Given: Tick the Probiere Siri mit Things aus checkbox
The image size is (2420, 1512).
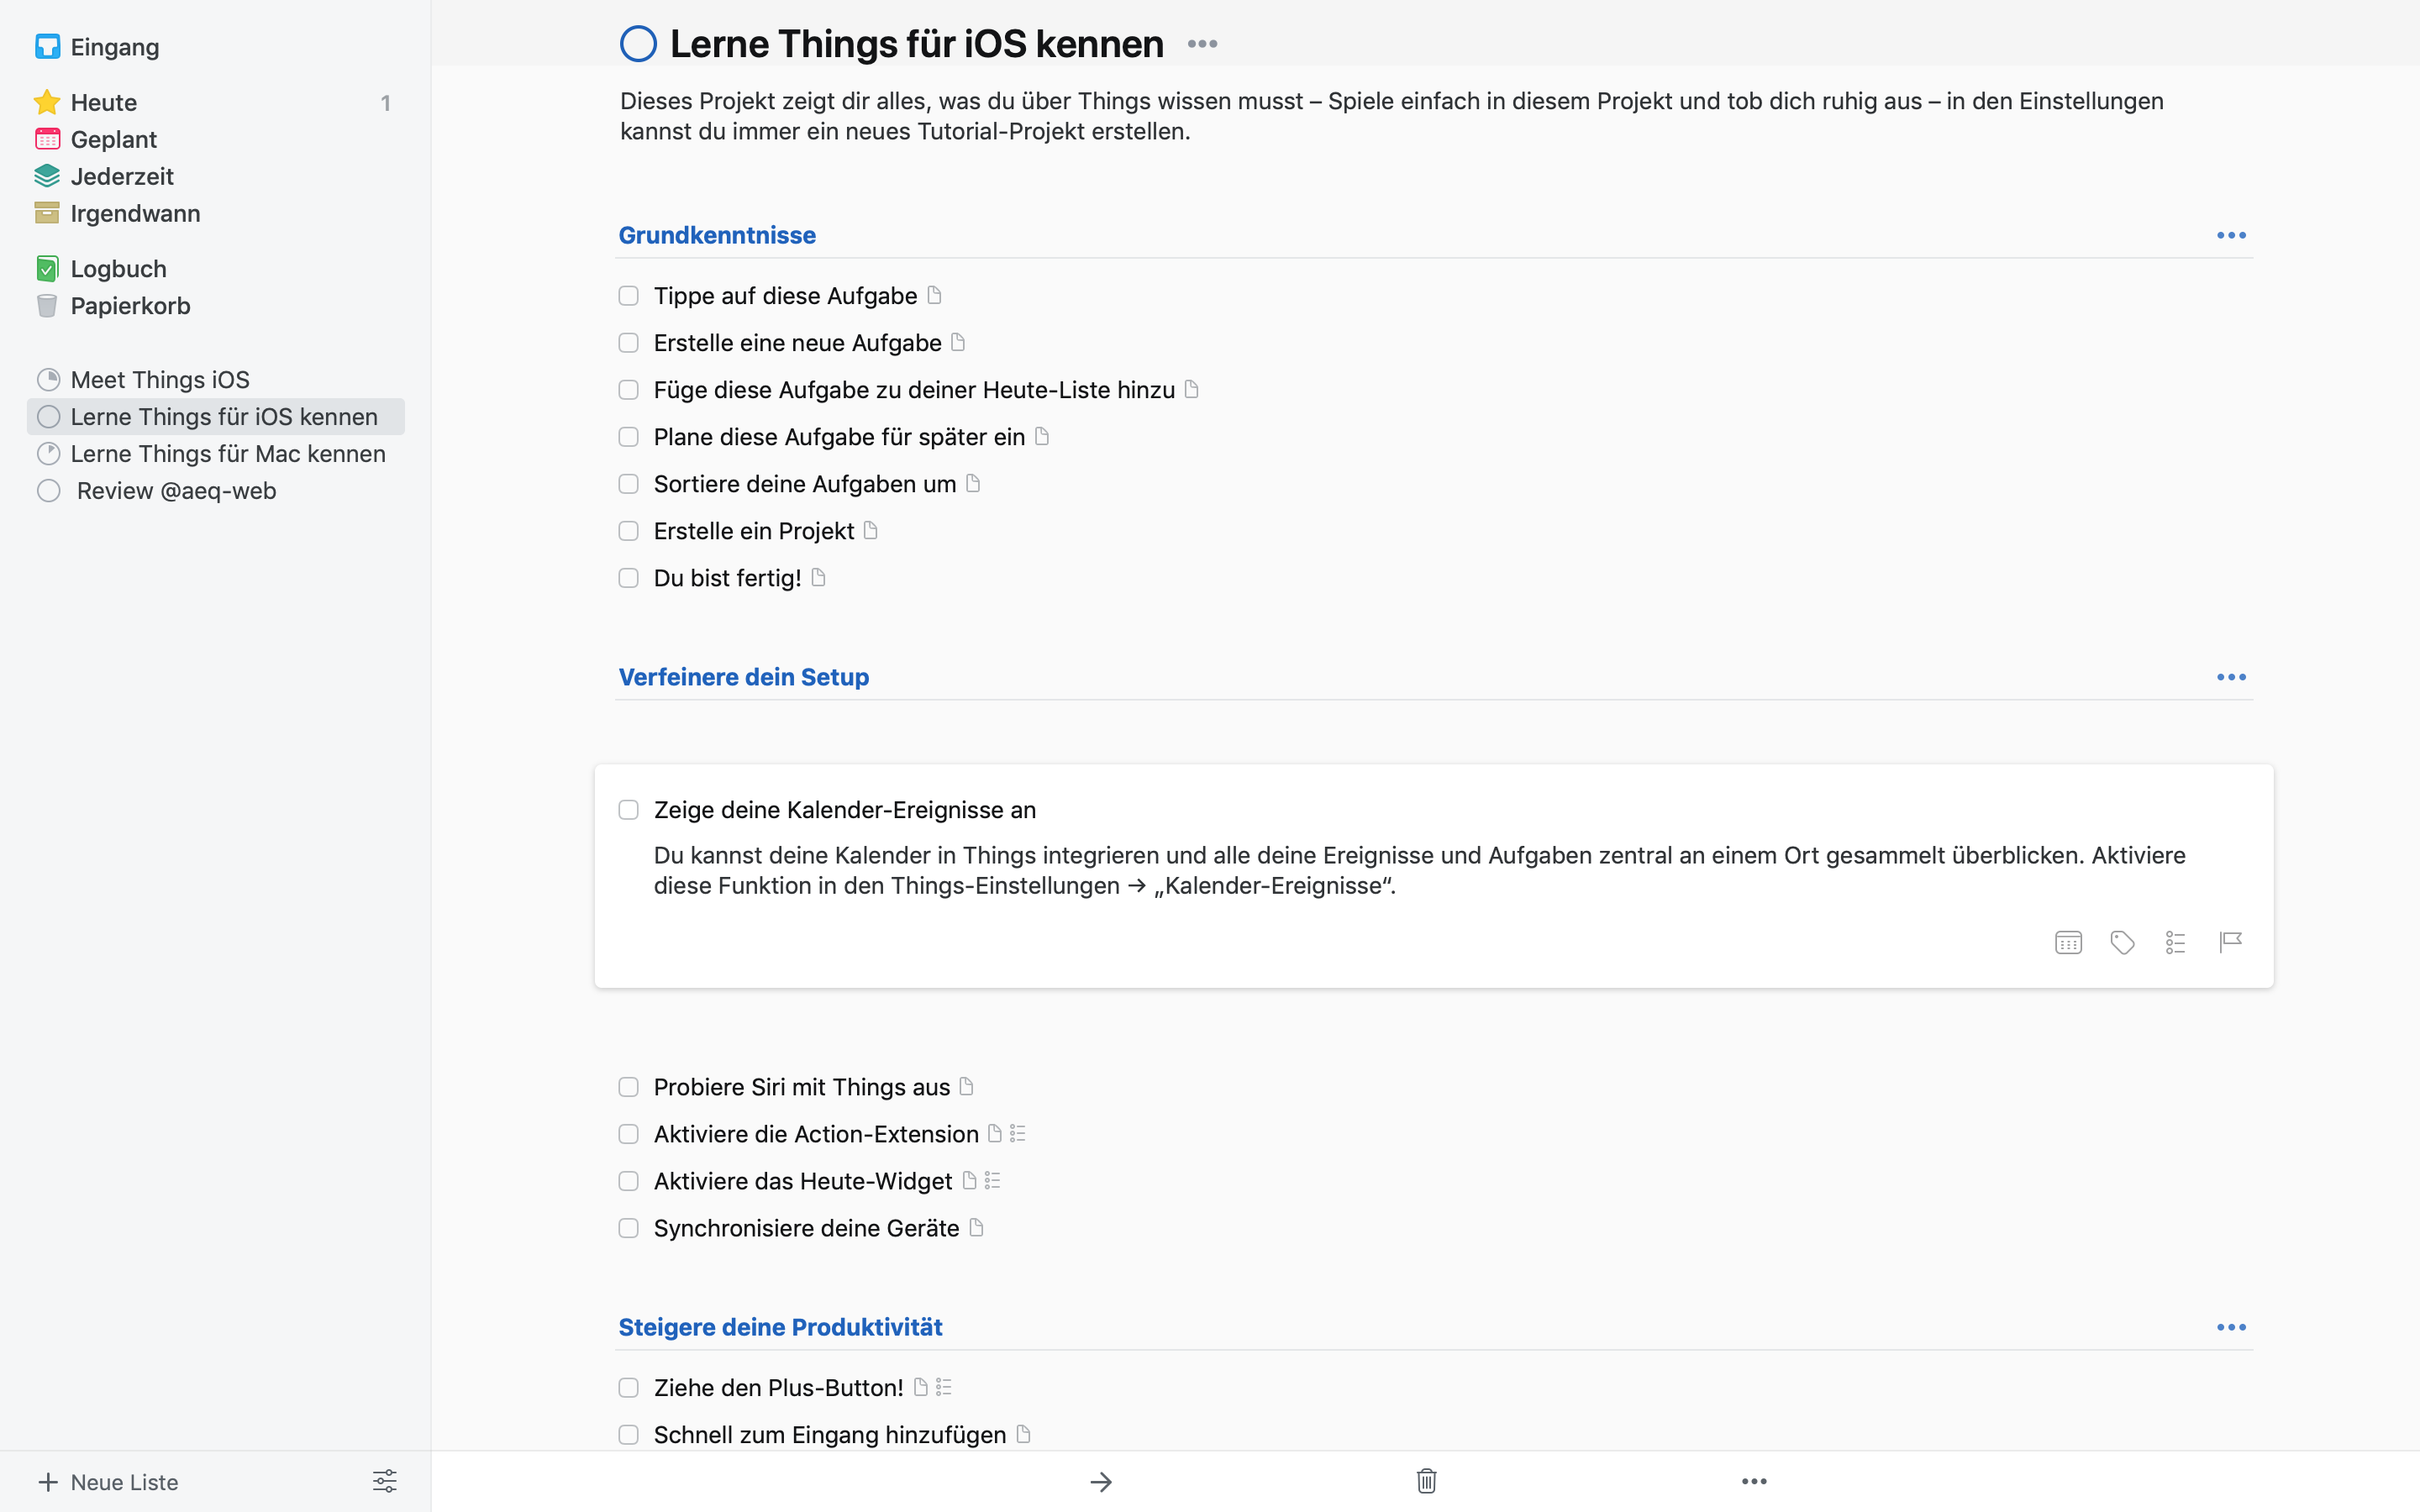Looking at the screenshot, I should click(628, 1087).
